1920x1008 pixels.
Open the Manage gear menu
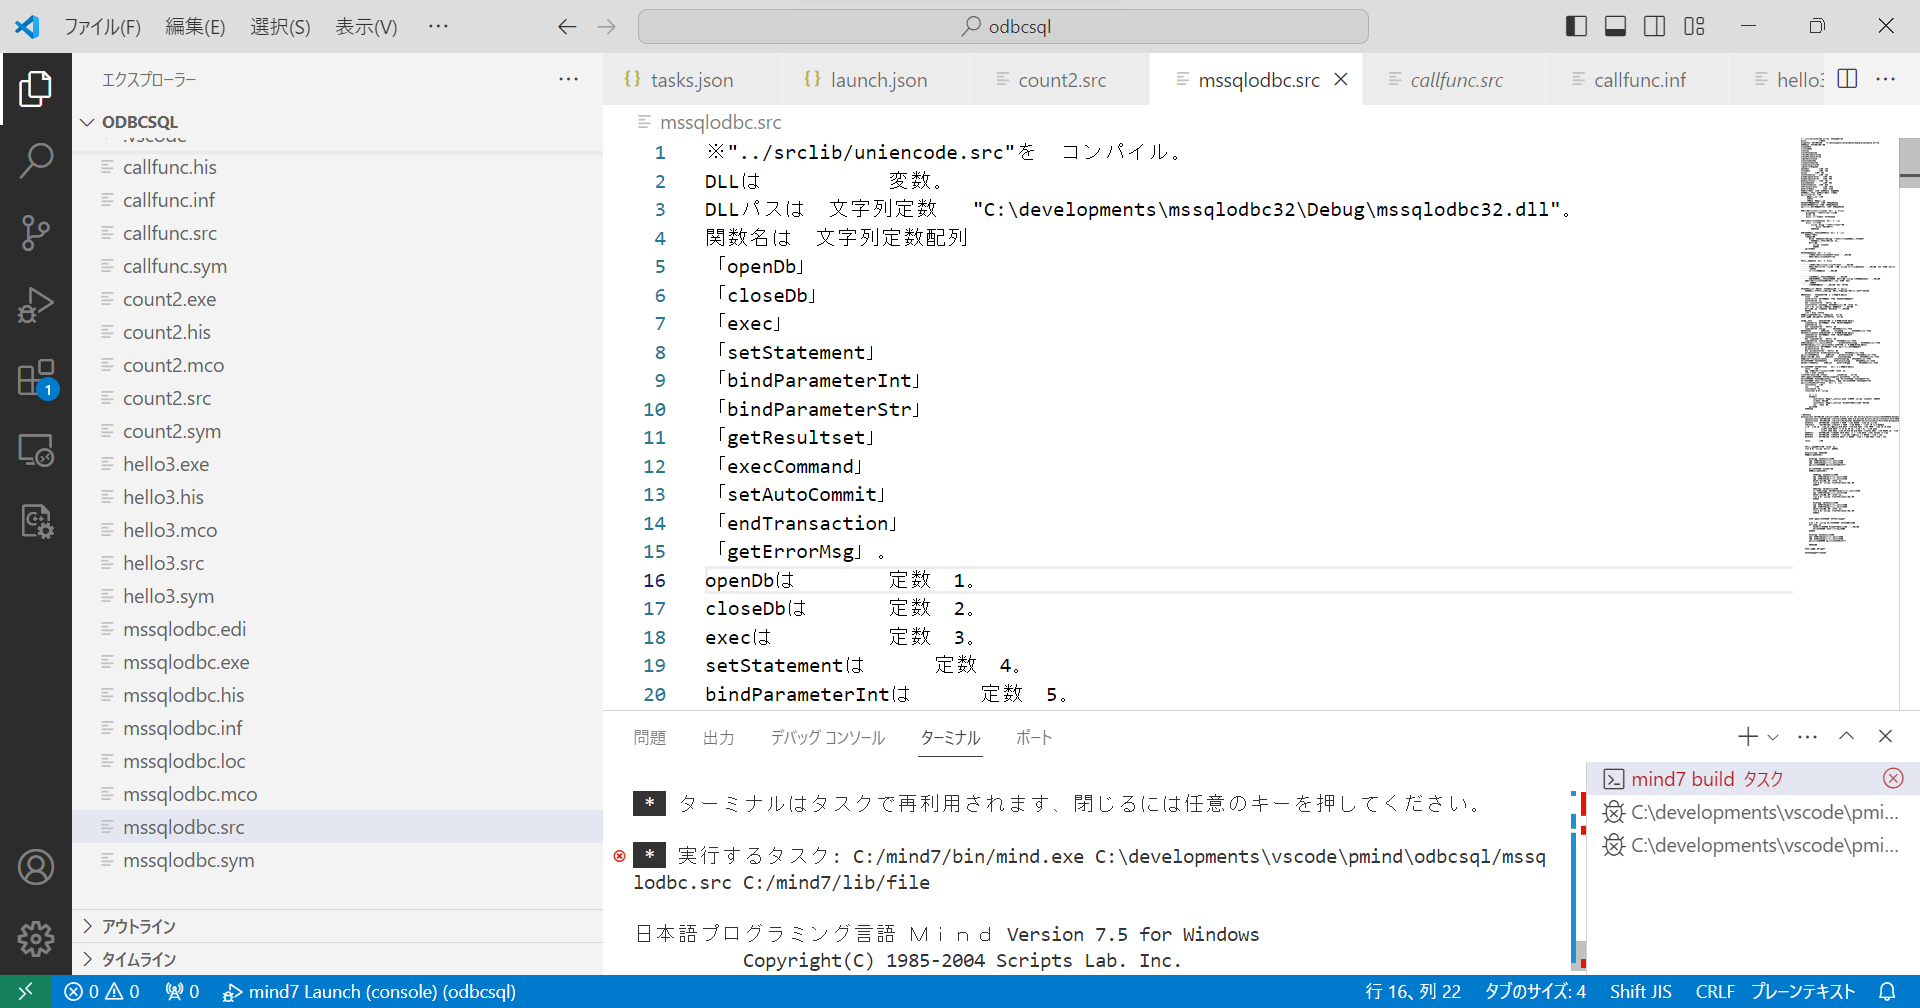[36, 938]
